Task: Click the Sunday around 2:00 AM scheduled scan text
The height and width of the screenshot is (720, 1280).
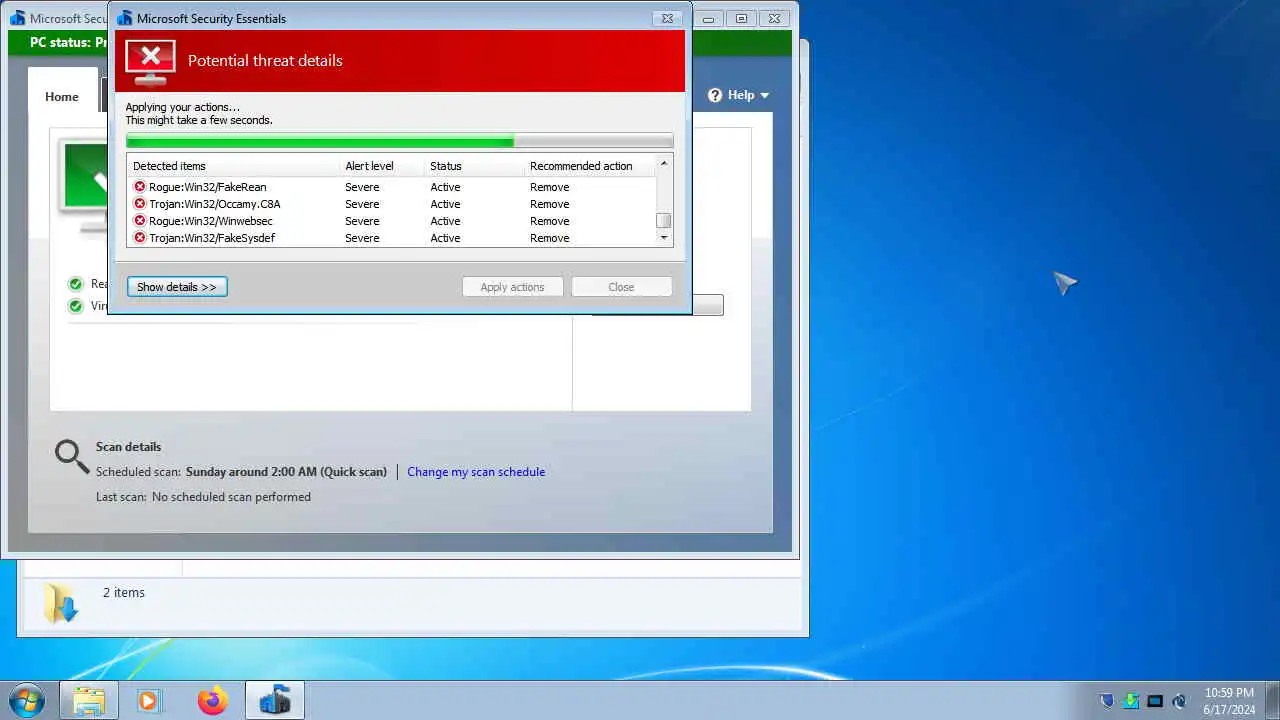Action: 286,472
